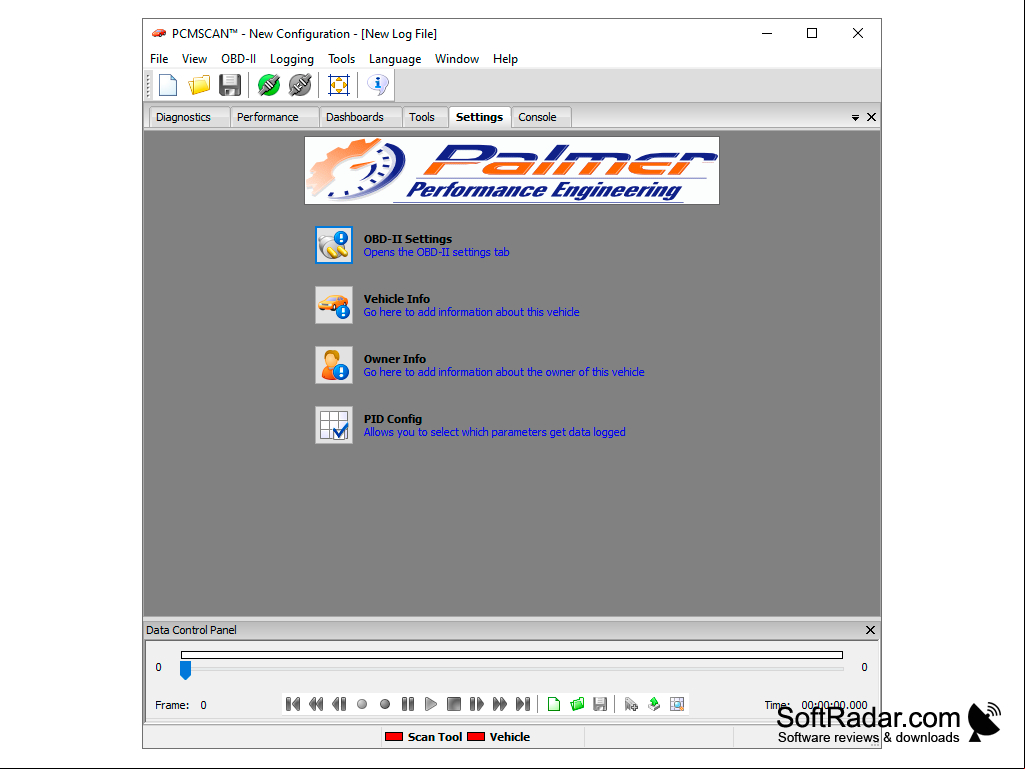Click the Owner Info heading

395,359
